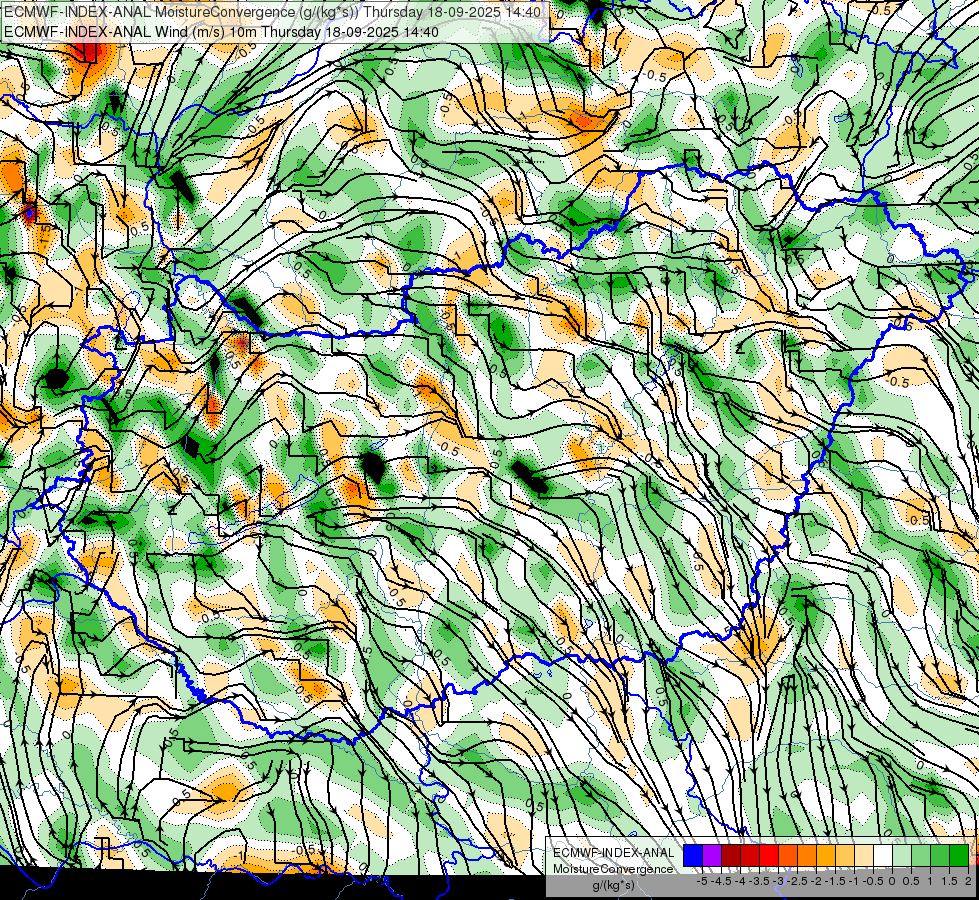Click the darkest green legend swatch
Viewport: 979px width, 900px height.
(959, 855)
